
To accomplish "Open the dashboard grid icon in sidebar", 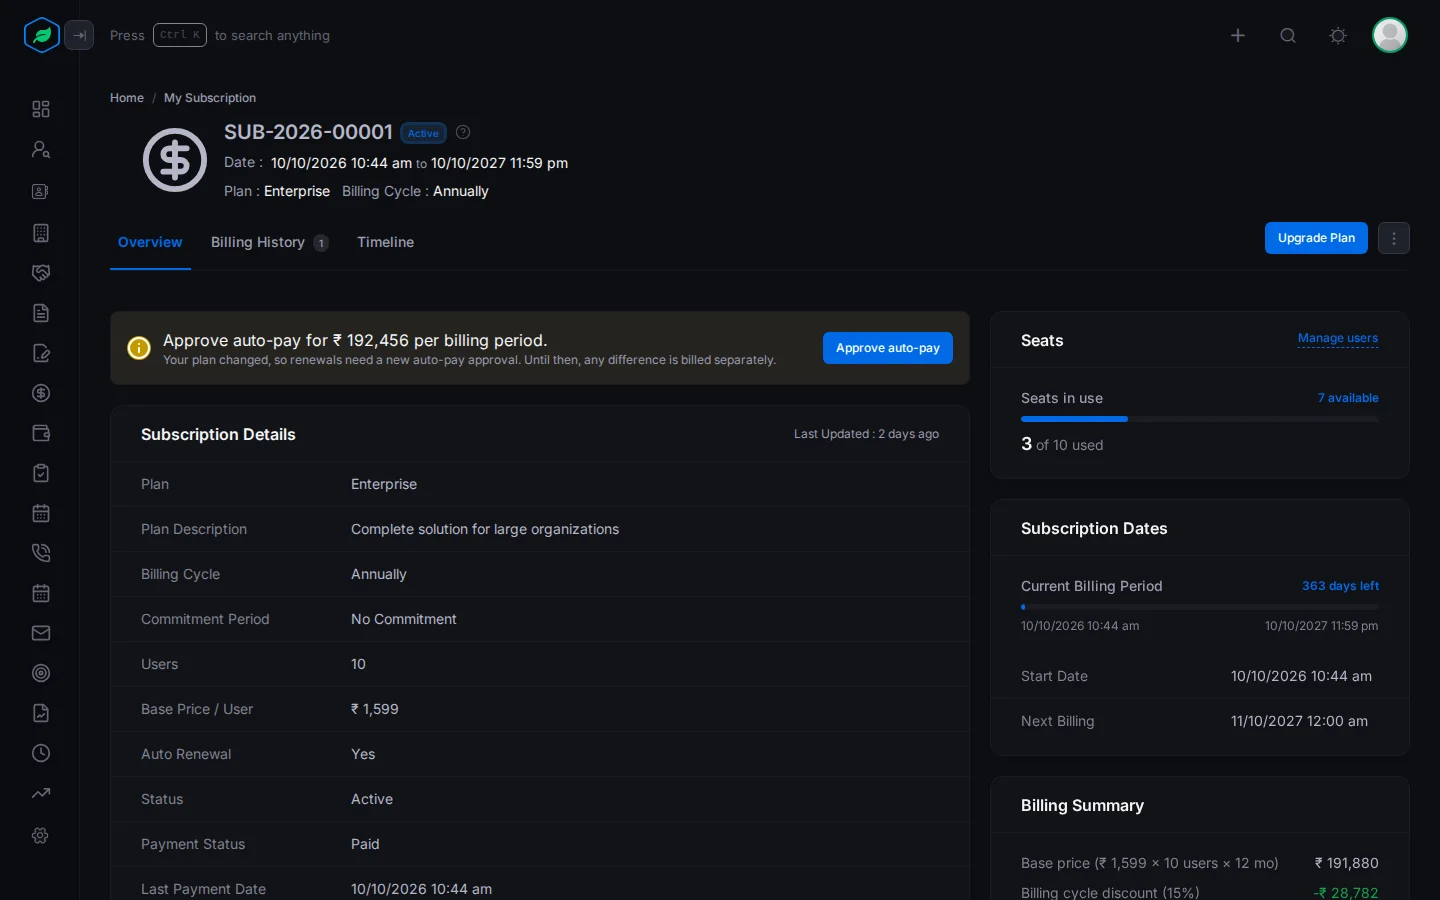I will (x=41, y=109).
